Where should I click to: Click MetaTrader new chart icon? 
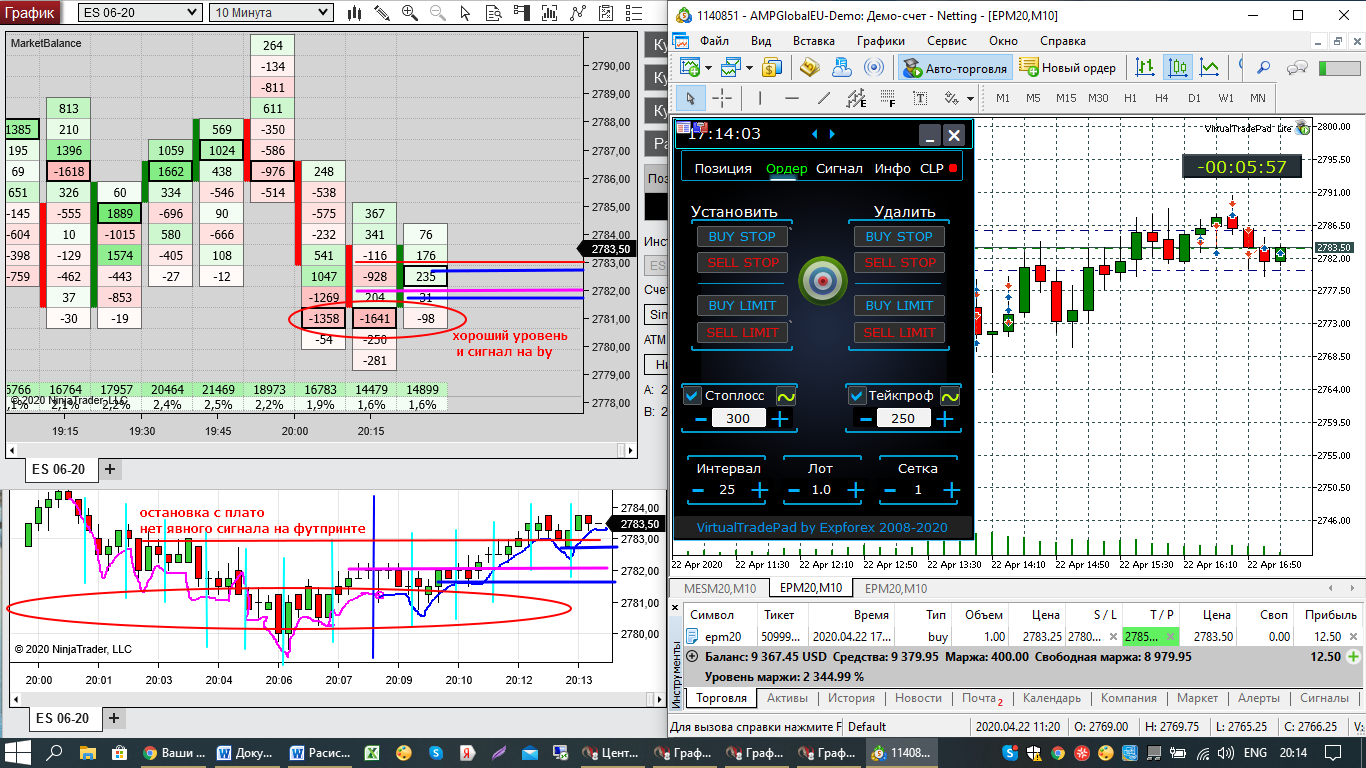tap(690, 68)
